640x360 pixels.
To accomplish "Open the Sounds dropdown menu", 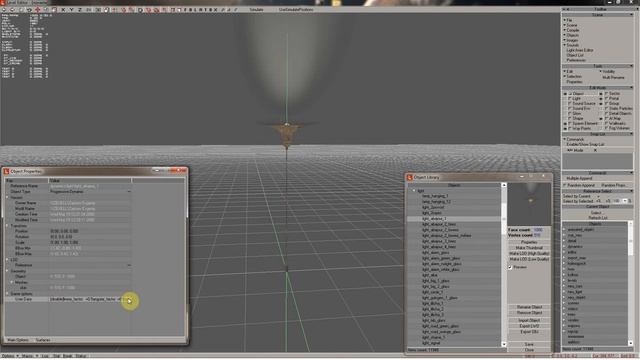I will click(x=571, y=45).
